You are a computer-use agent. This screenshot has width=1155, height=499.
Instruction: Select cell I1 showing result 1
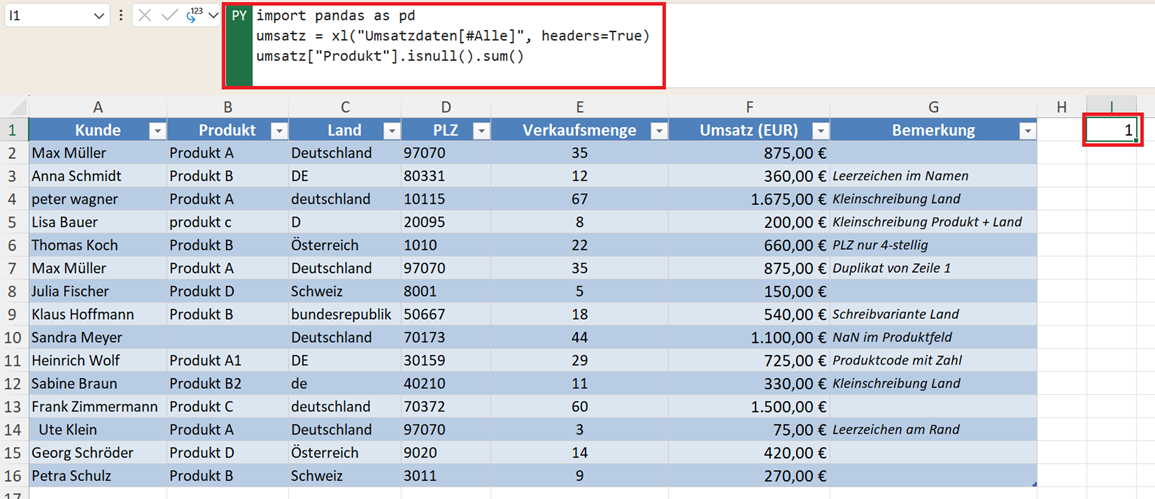[x=1110, y=130]
